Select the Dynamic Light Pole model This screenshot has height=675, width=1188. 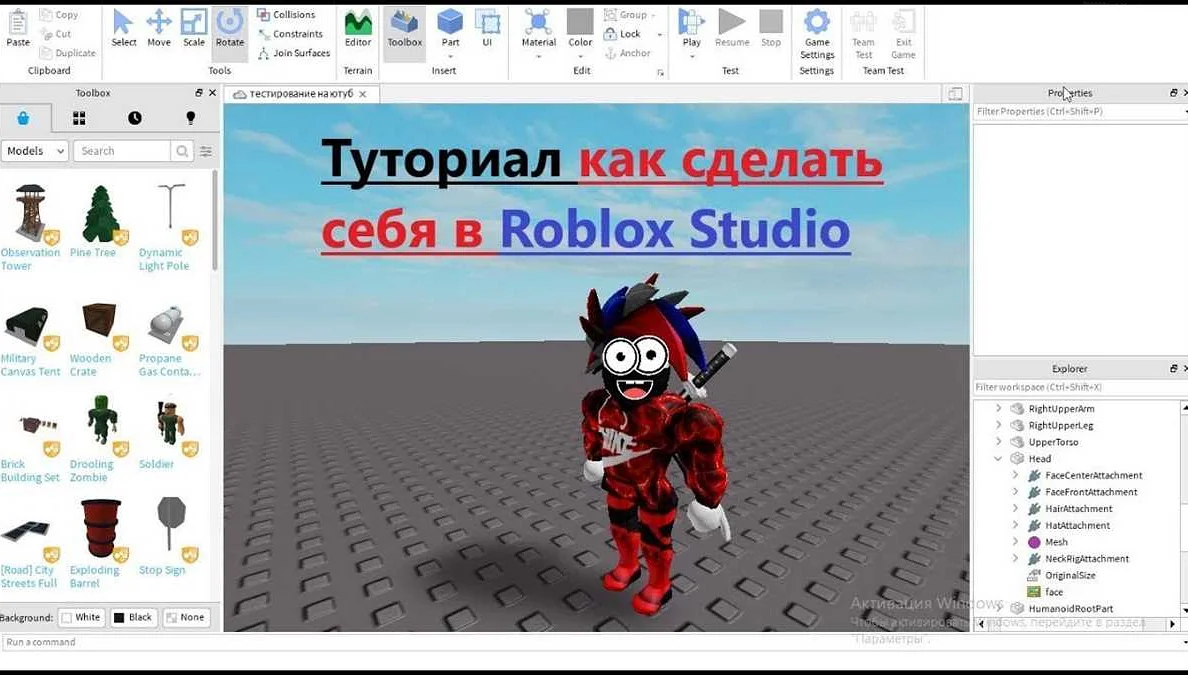(x=169, y=227)
